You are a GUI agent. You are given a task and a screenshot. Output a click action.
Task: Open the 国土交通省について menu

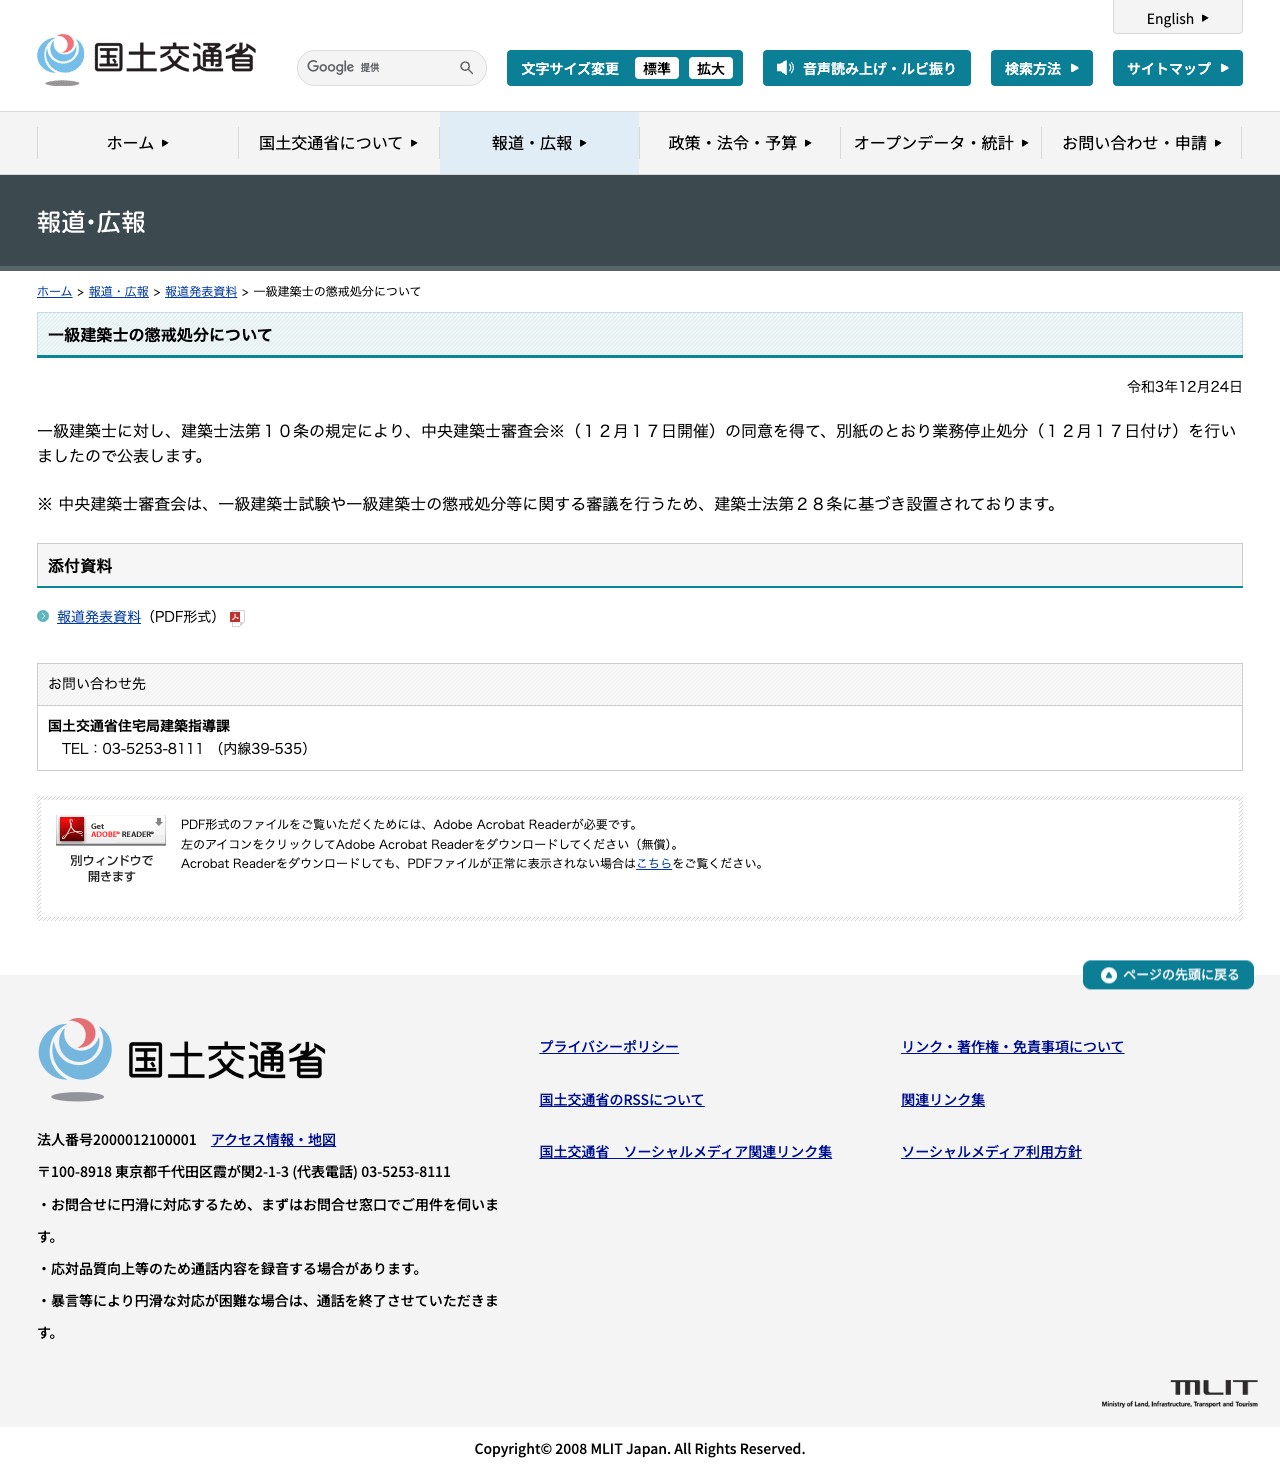click(x=339, y=143)
